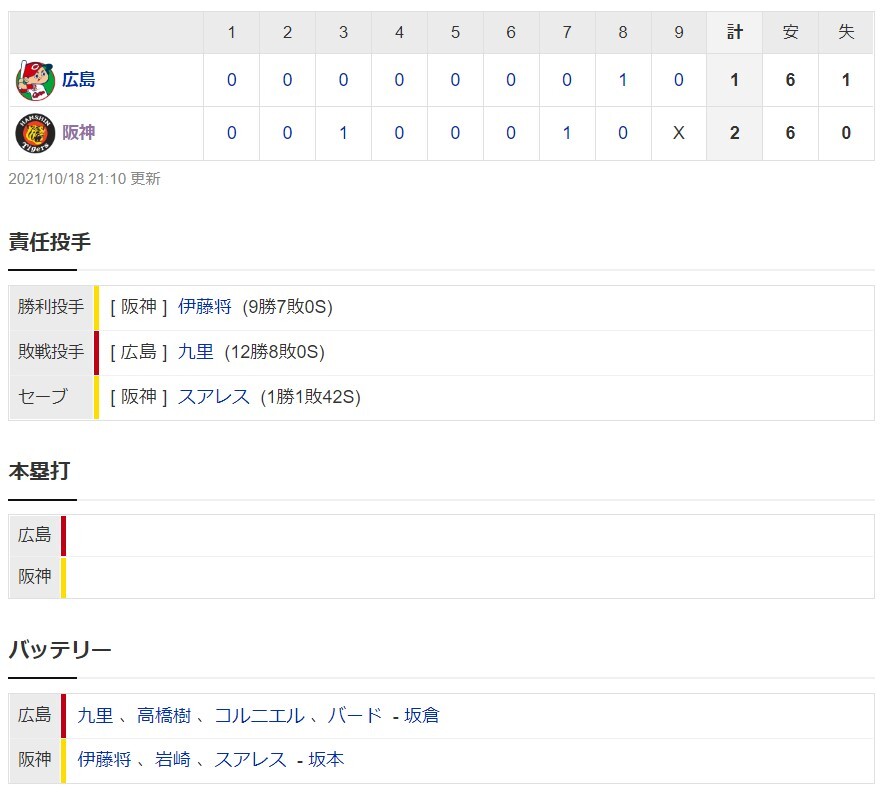Open catcher 坂本 link
This screenshot has height=793, width=882.
click(326, 760)
